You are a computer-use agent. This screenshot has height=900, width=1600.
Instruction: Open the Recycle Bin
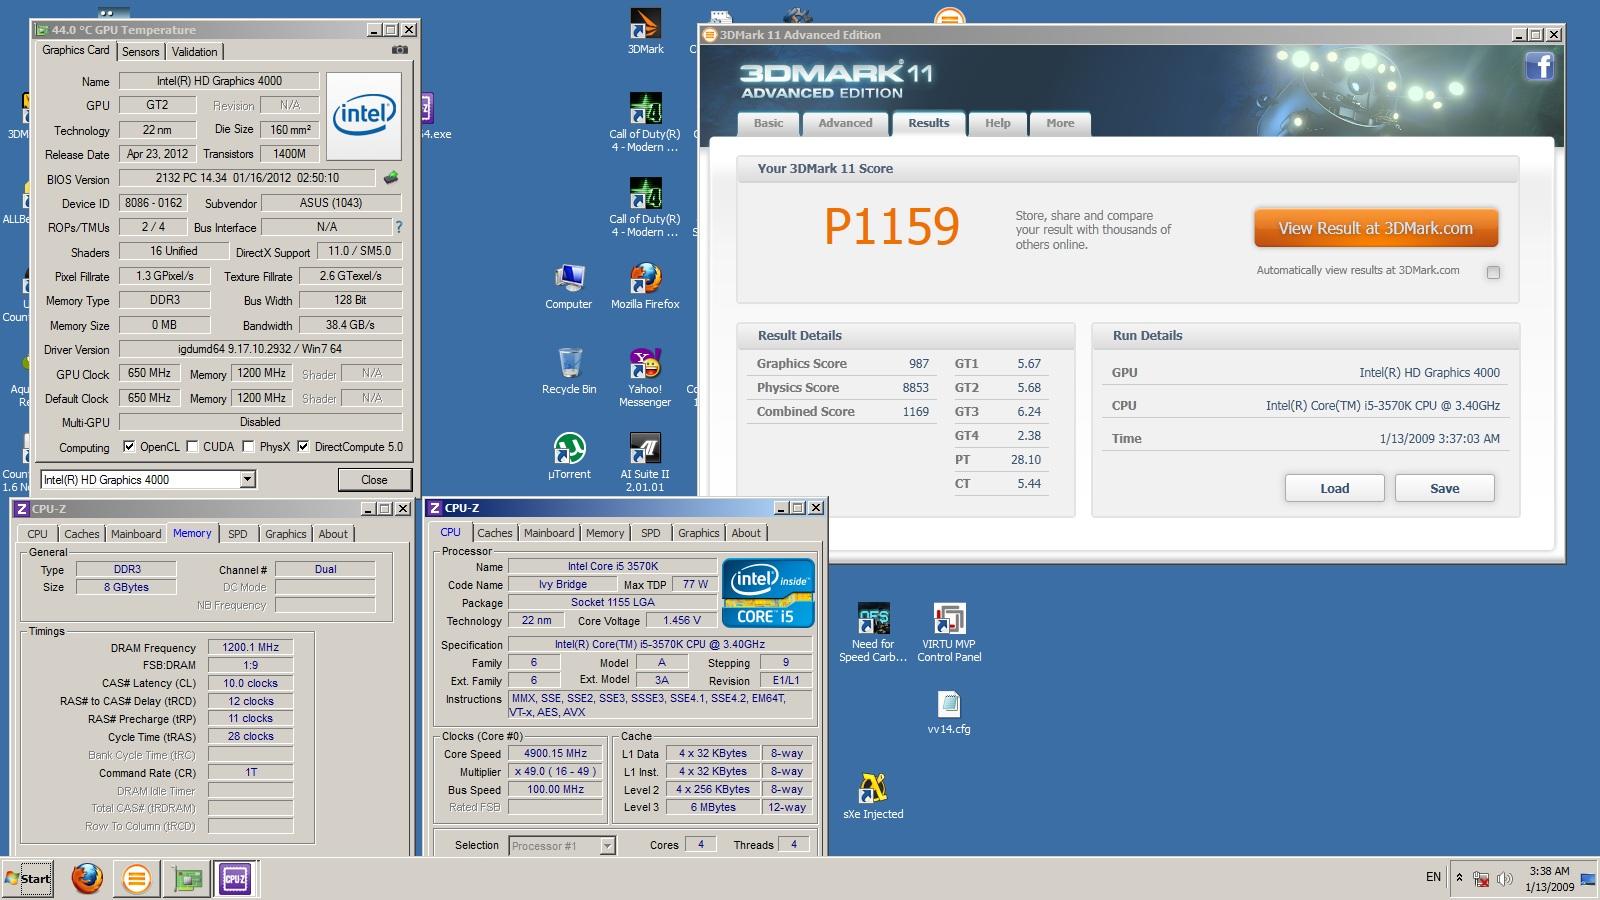pyautogui.click(x=569, y=371)
